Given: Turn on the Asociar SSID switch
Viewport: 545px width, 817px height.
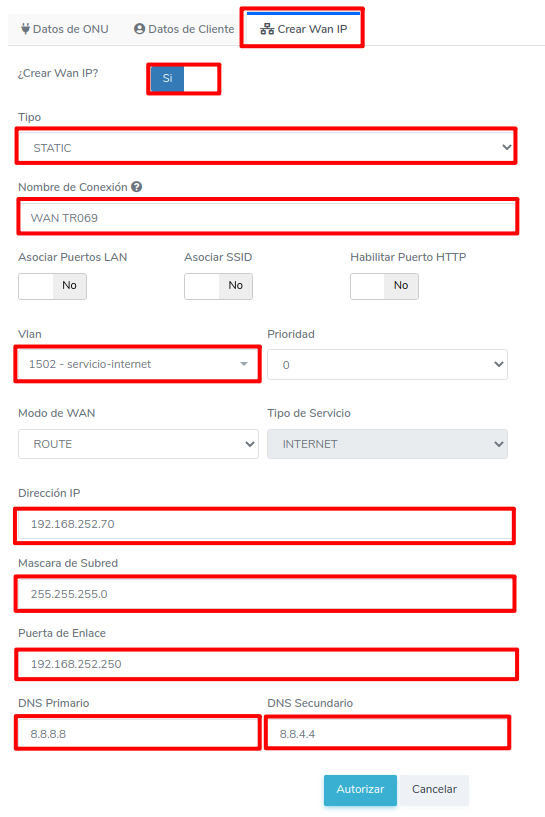Looking at the screenshot, I should coord(218,286).
